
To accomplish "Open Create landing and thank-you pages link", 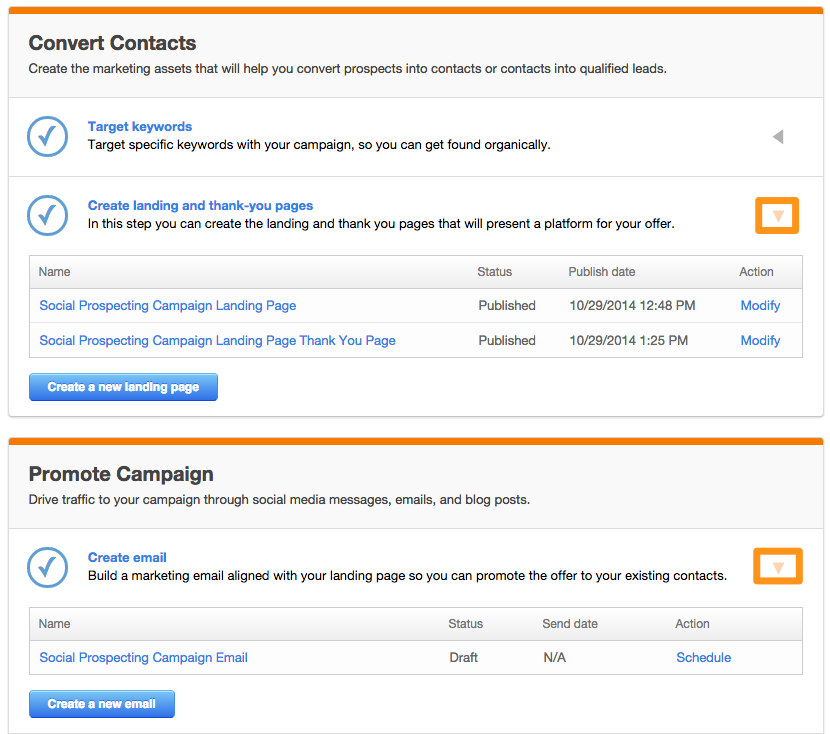I will tap(200, 206).
